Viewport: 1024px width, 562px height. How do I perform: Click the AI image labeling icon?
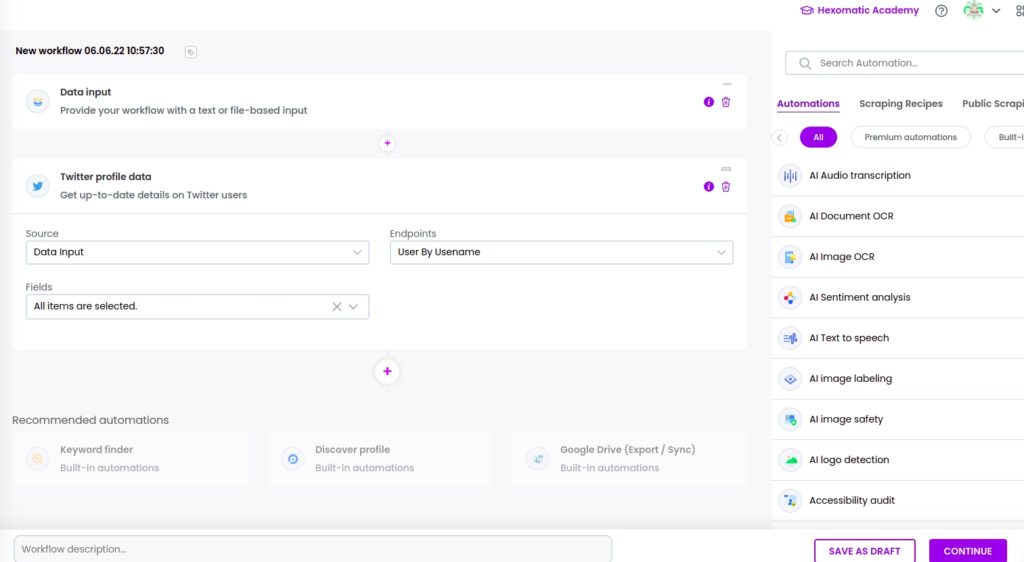point(790,379)
